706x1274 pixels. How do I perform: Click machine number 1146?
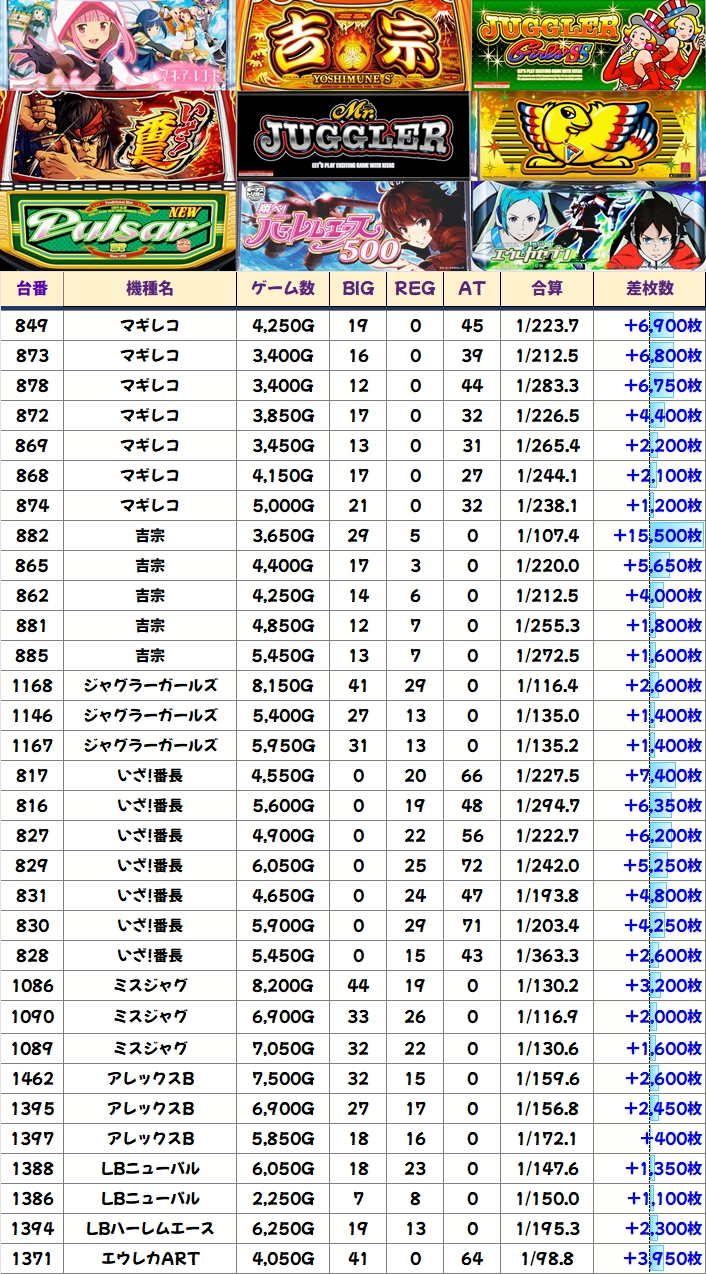tap(32, 715)
